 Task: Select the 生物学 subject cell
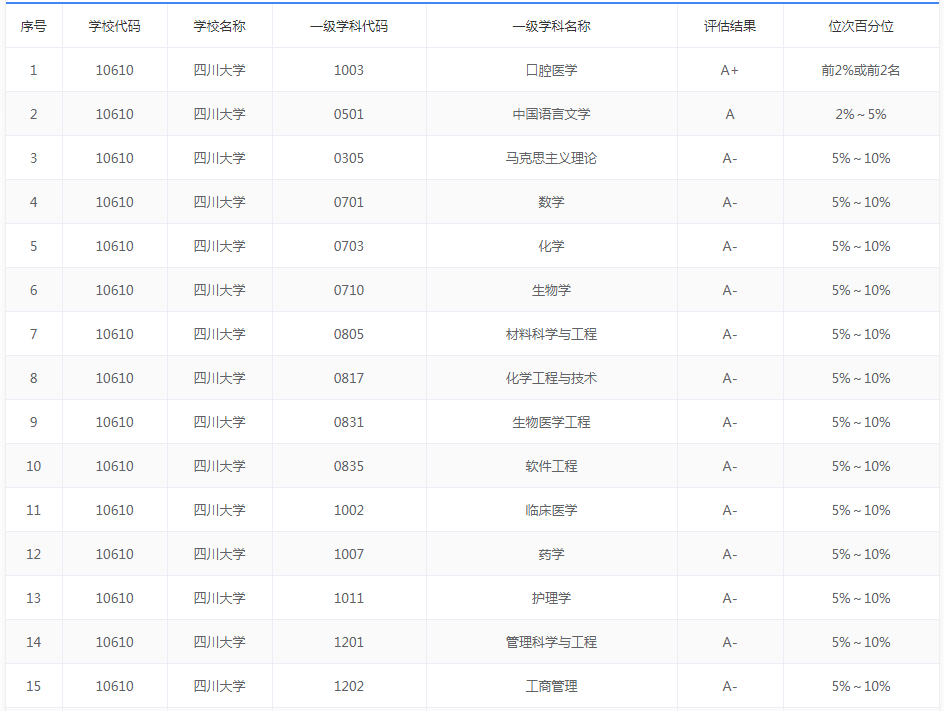551,290
